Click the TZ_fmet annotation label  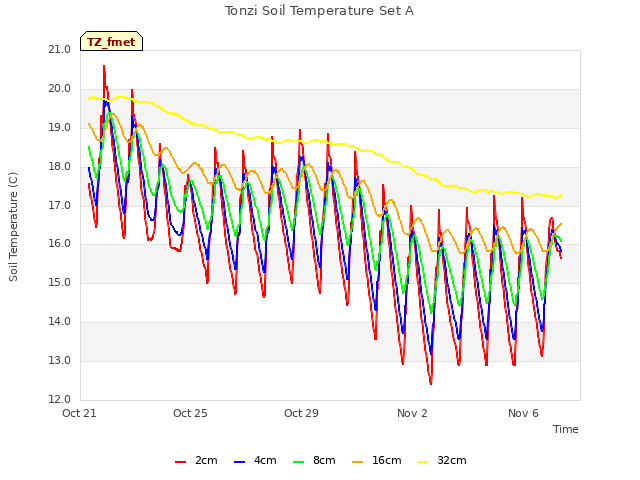point(111,42)
